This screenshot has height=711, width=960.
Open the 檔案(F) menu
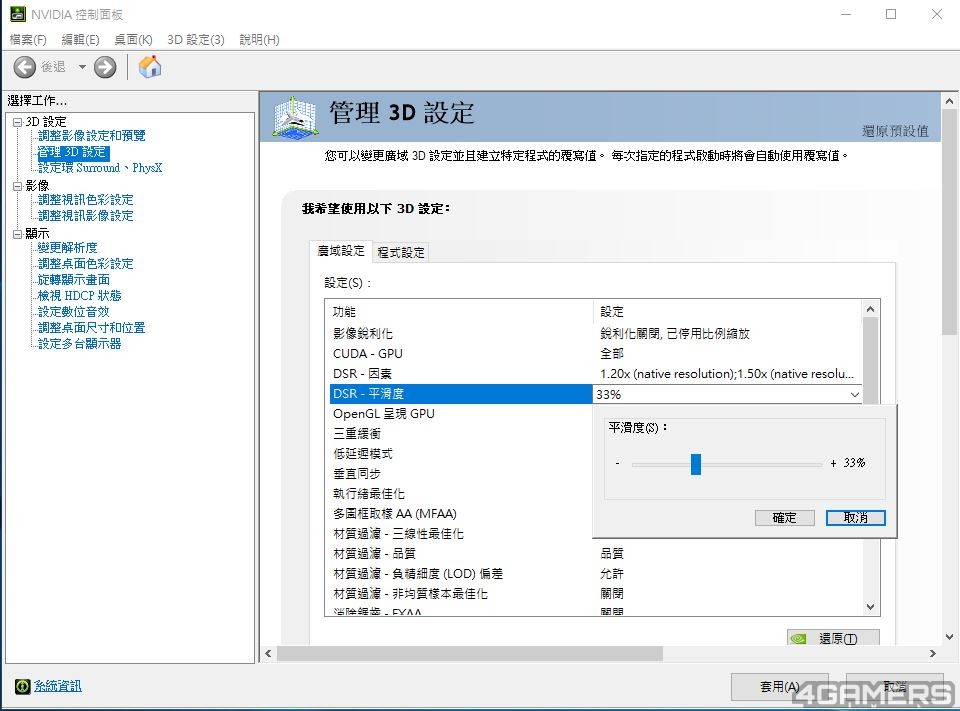28,40
